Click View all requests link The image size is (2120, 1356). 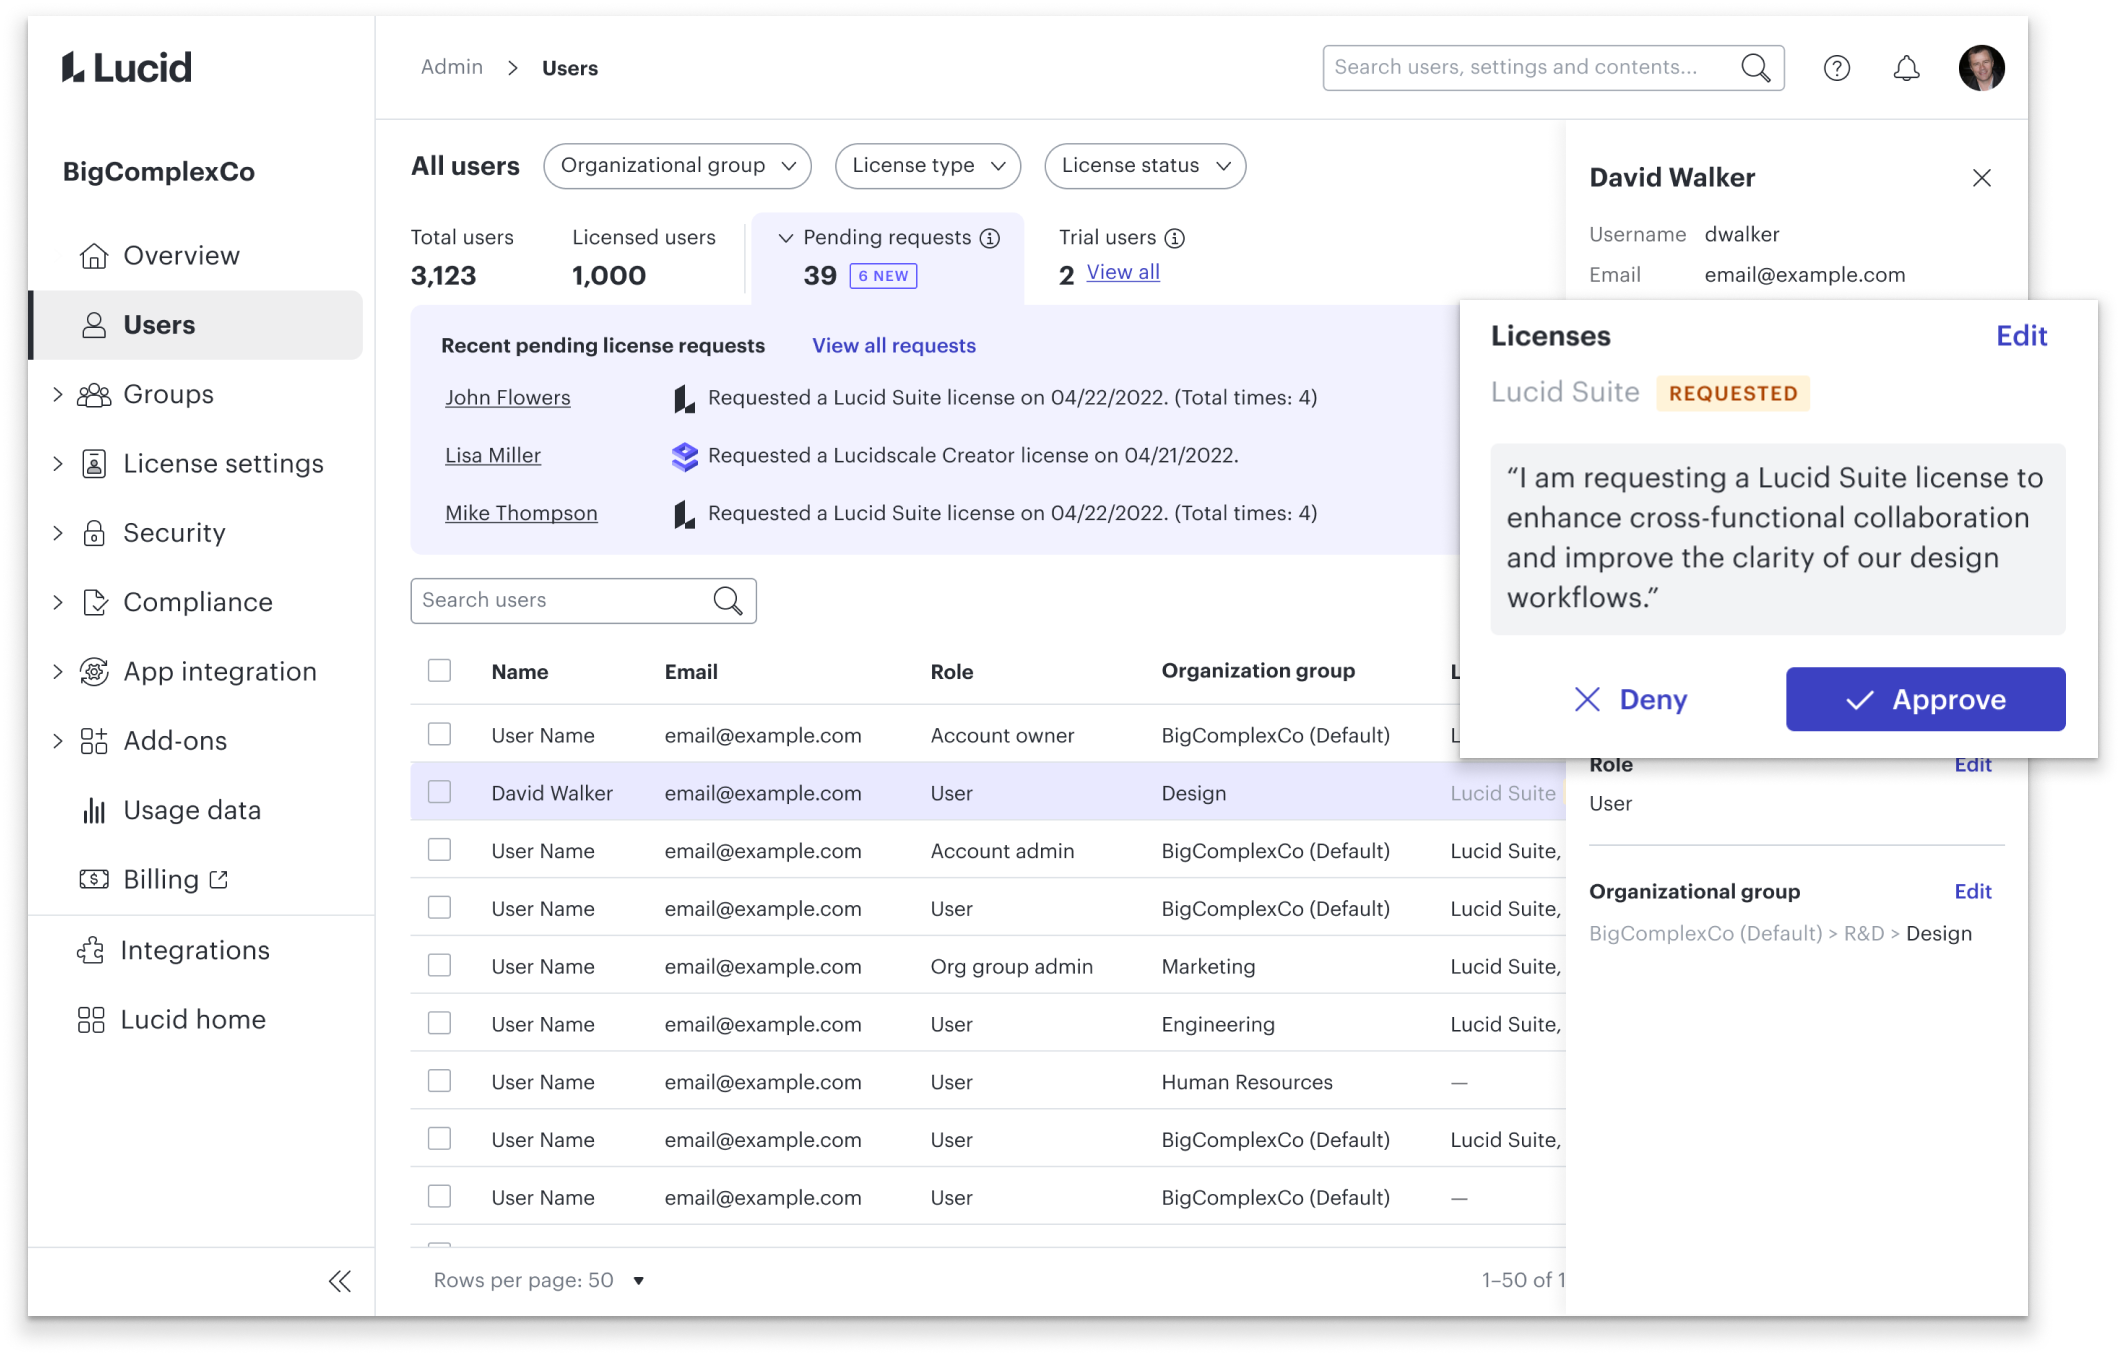click(894, 346)
